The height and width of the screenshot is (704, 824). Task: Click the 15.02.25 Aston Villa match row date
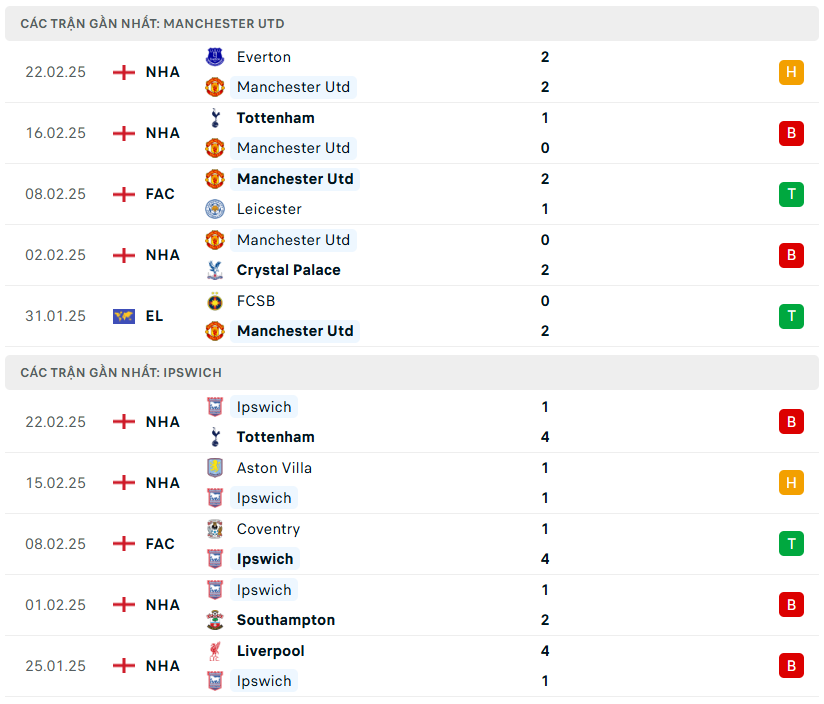(x=56, y=483)
